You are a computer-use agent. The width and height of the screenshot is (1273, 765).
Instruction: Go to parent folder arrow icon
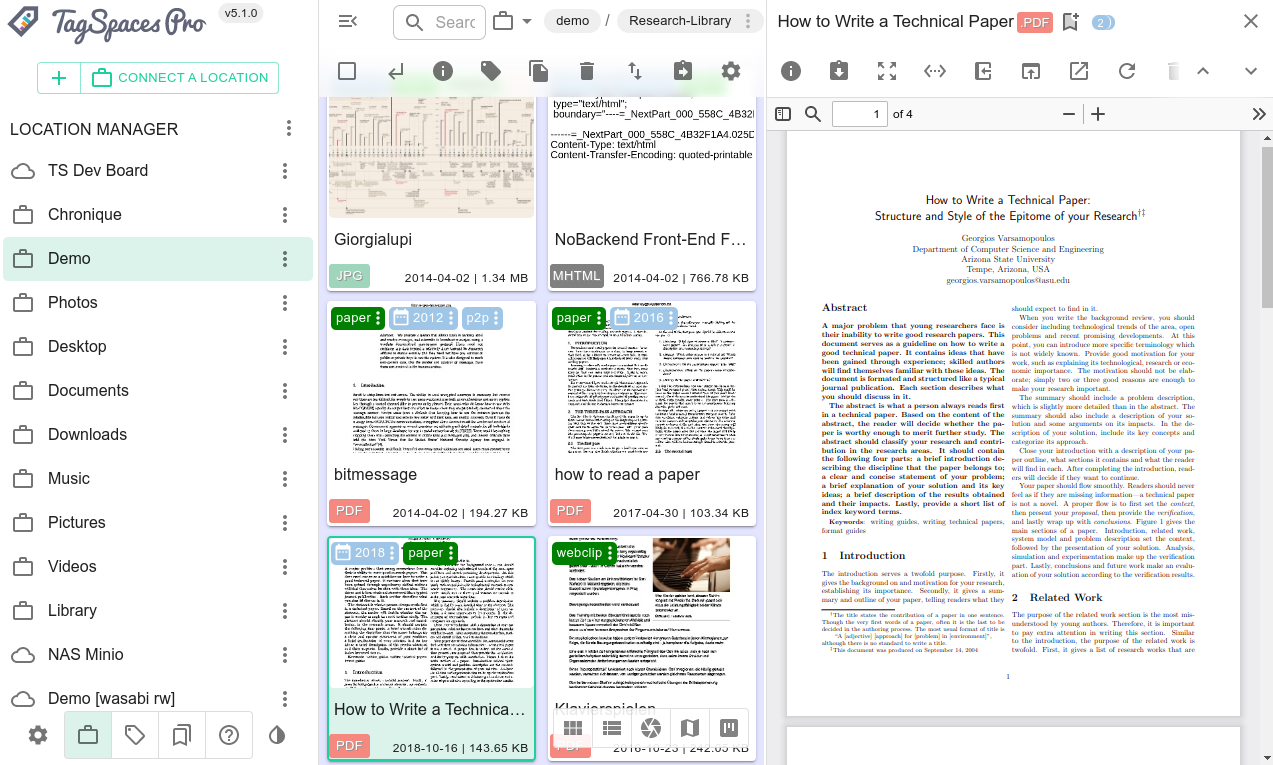click(x=396, y=71)
